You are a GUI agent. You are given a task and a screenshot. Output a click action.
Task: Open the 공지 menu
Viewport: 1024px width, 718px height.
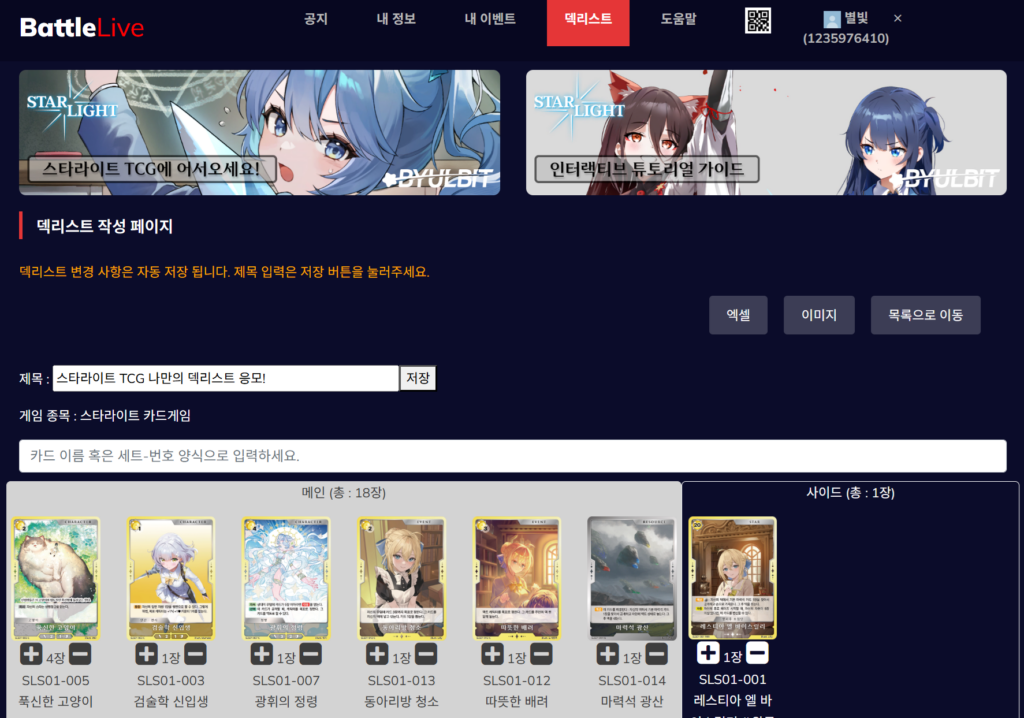316,19
